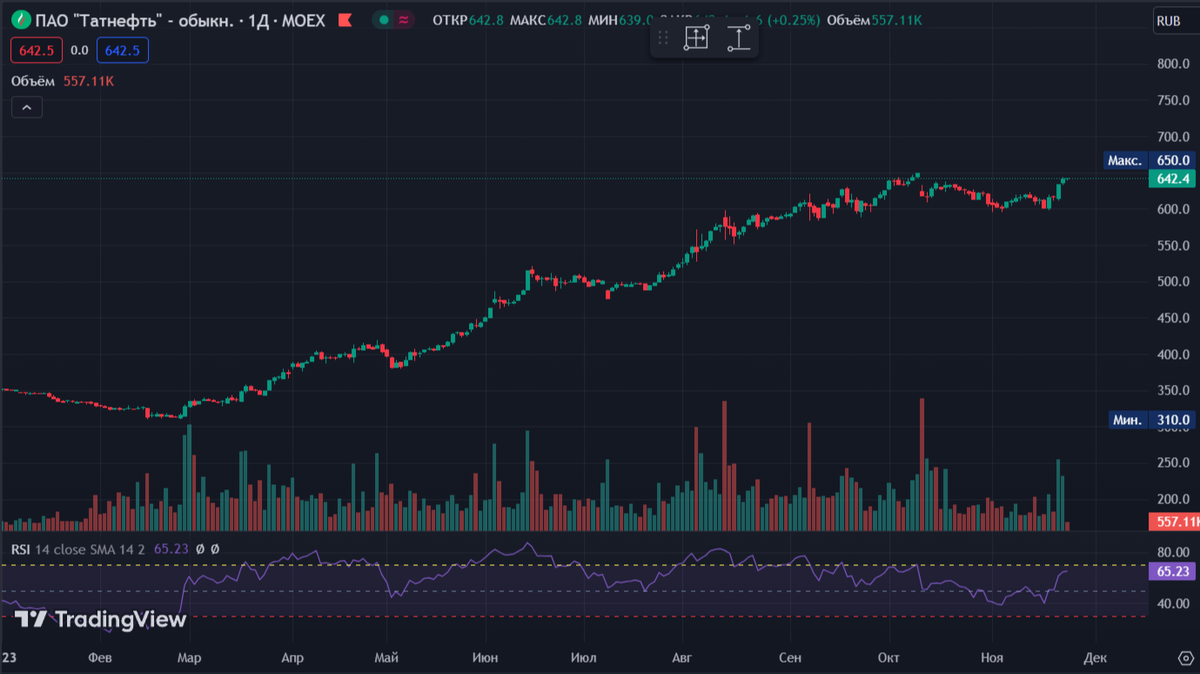Click the red flag mark icon
1200x674 pixels.
tap(345, 20)
